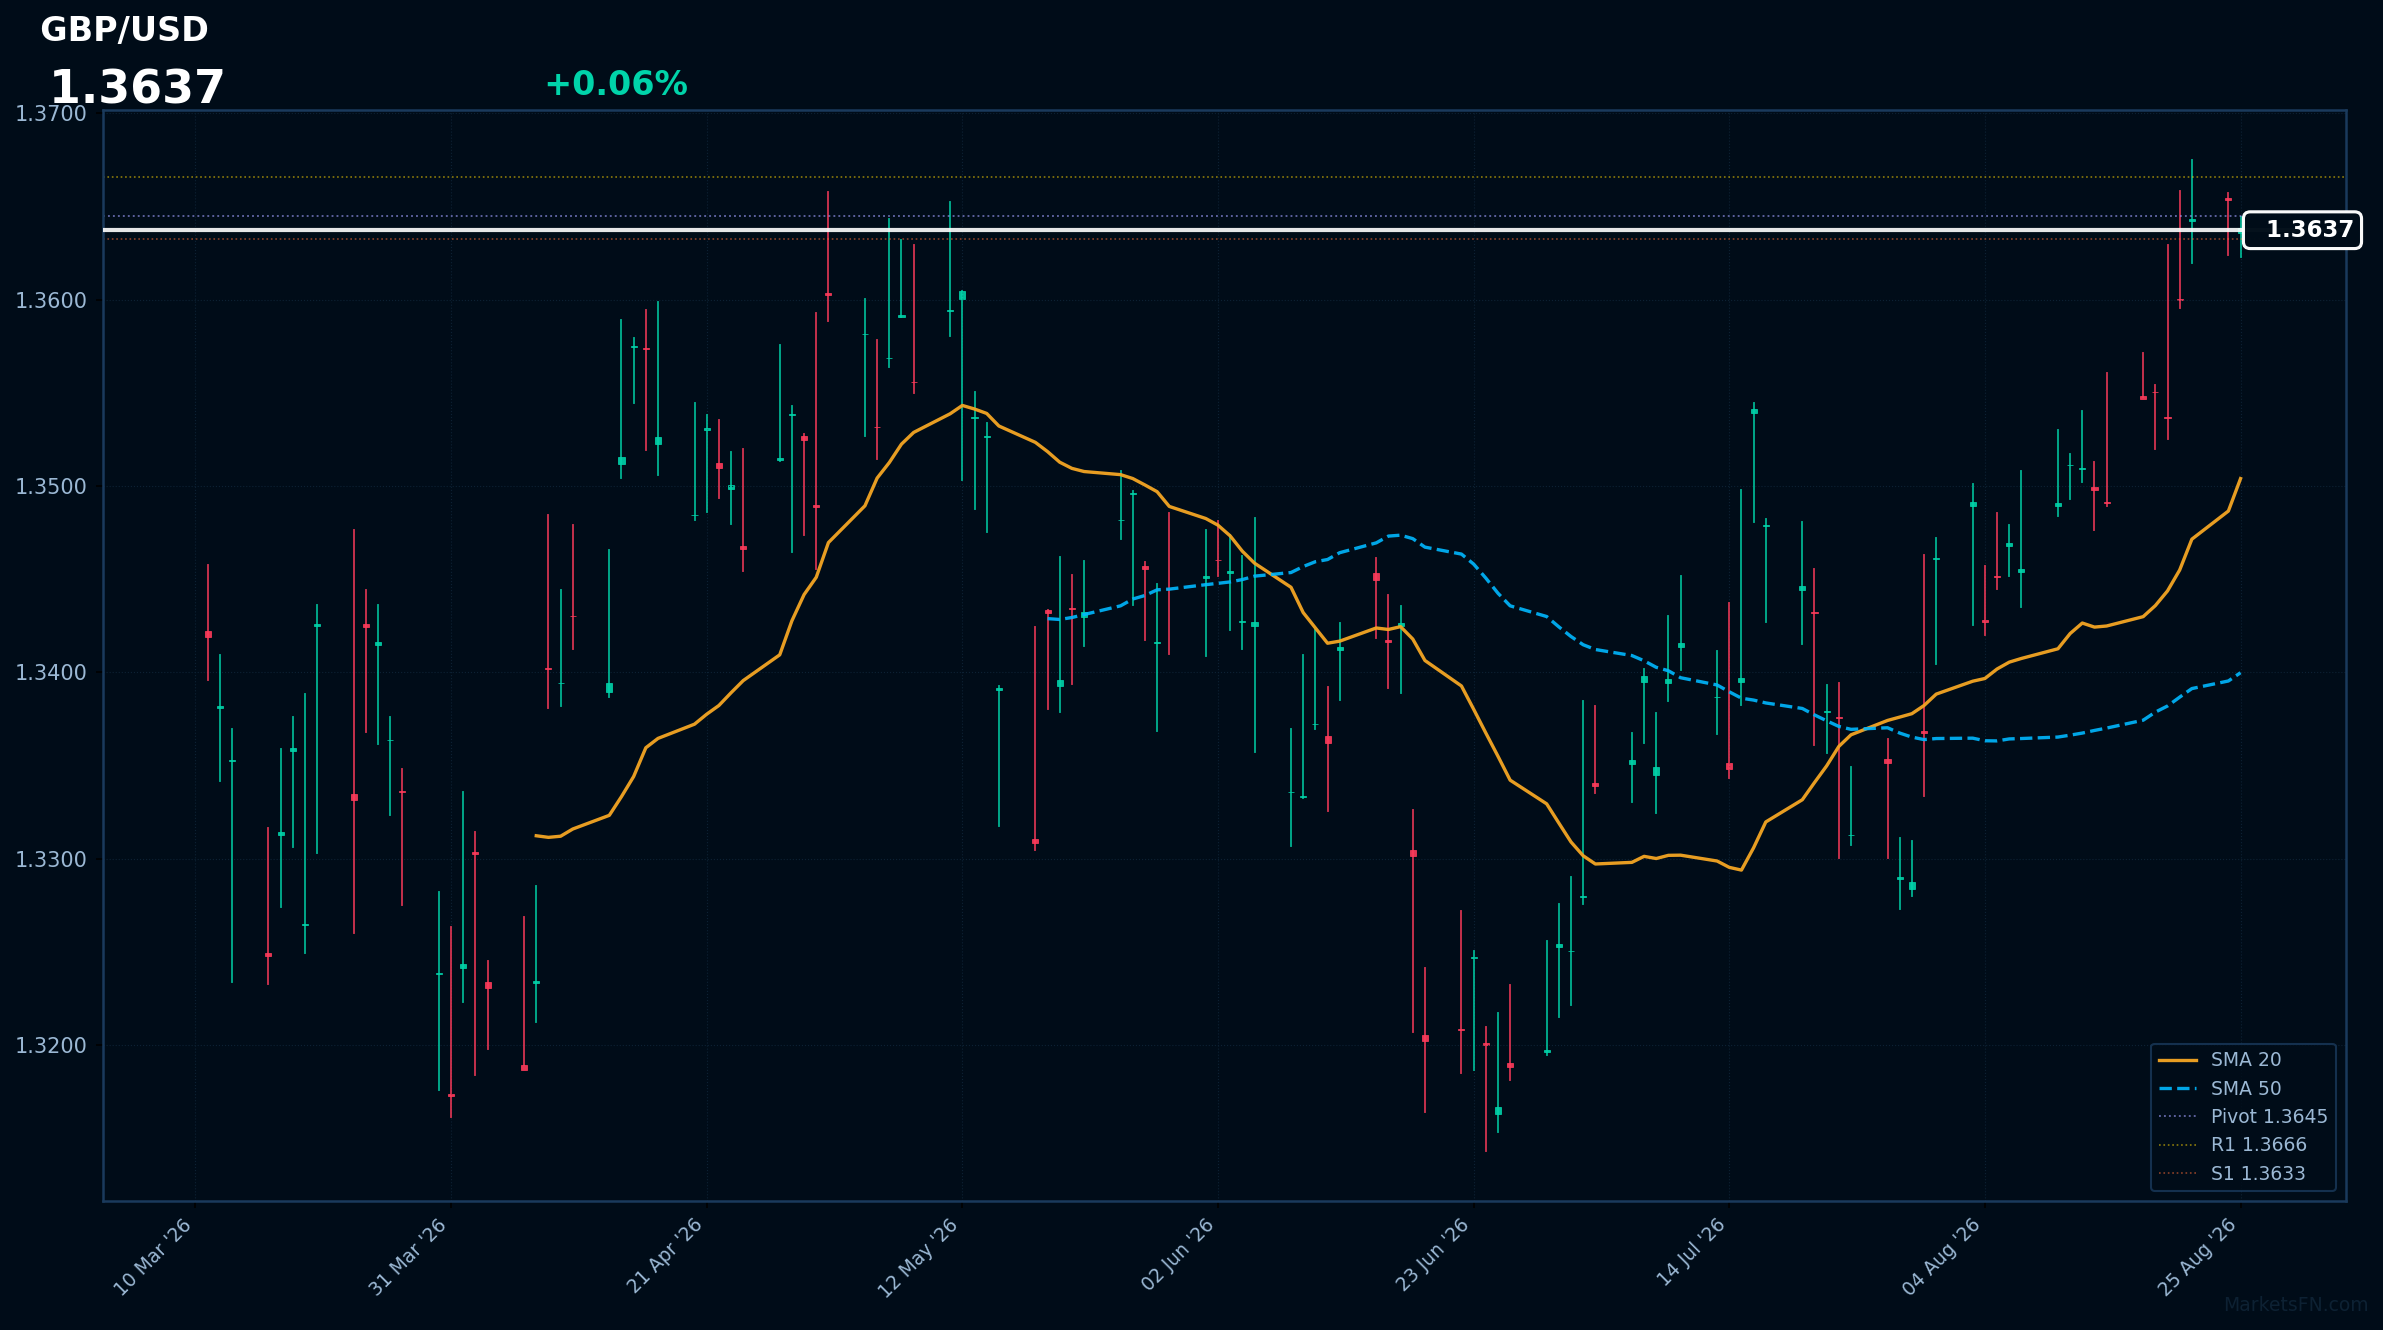Click the 23 Jun '26 date label
2383x1330 pixels.
pos(1432,1255)
